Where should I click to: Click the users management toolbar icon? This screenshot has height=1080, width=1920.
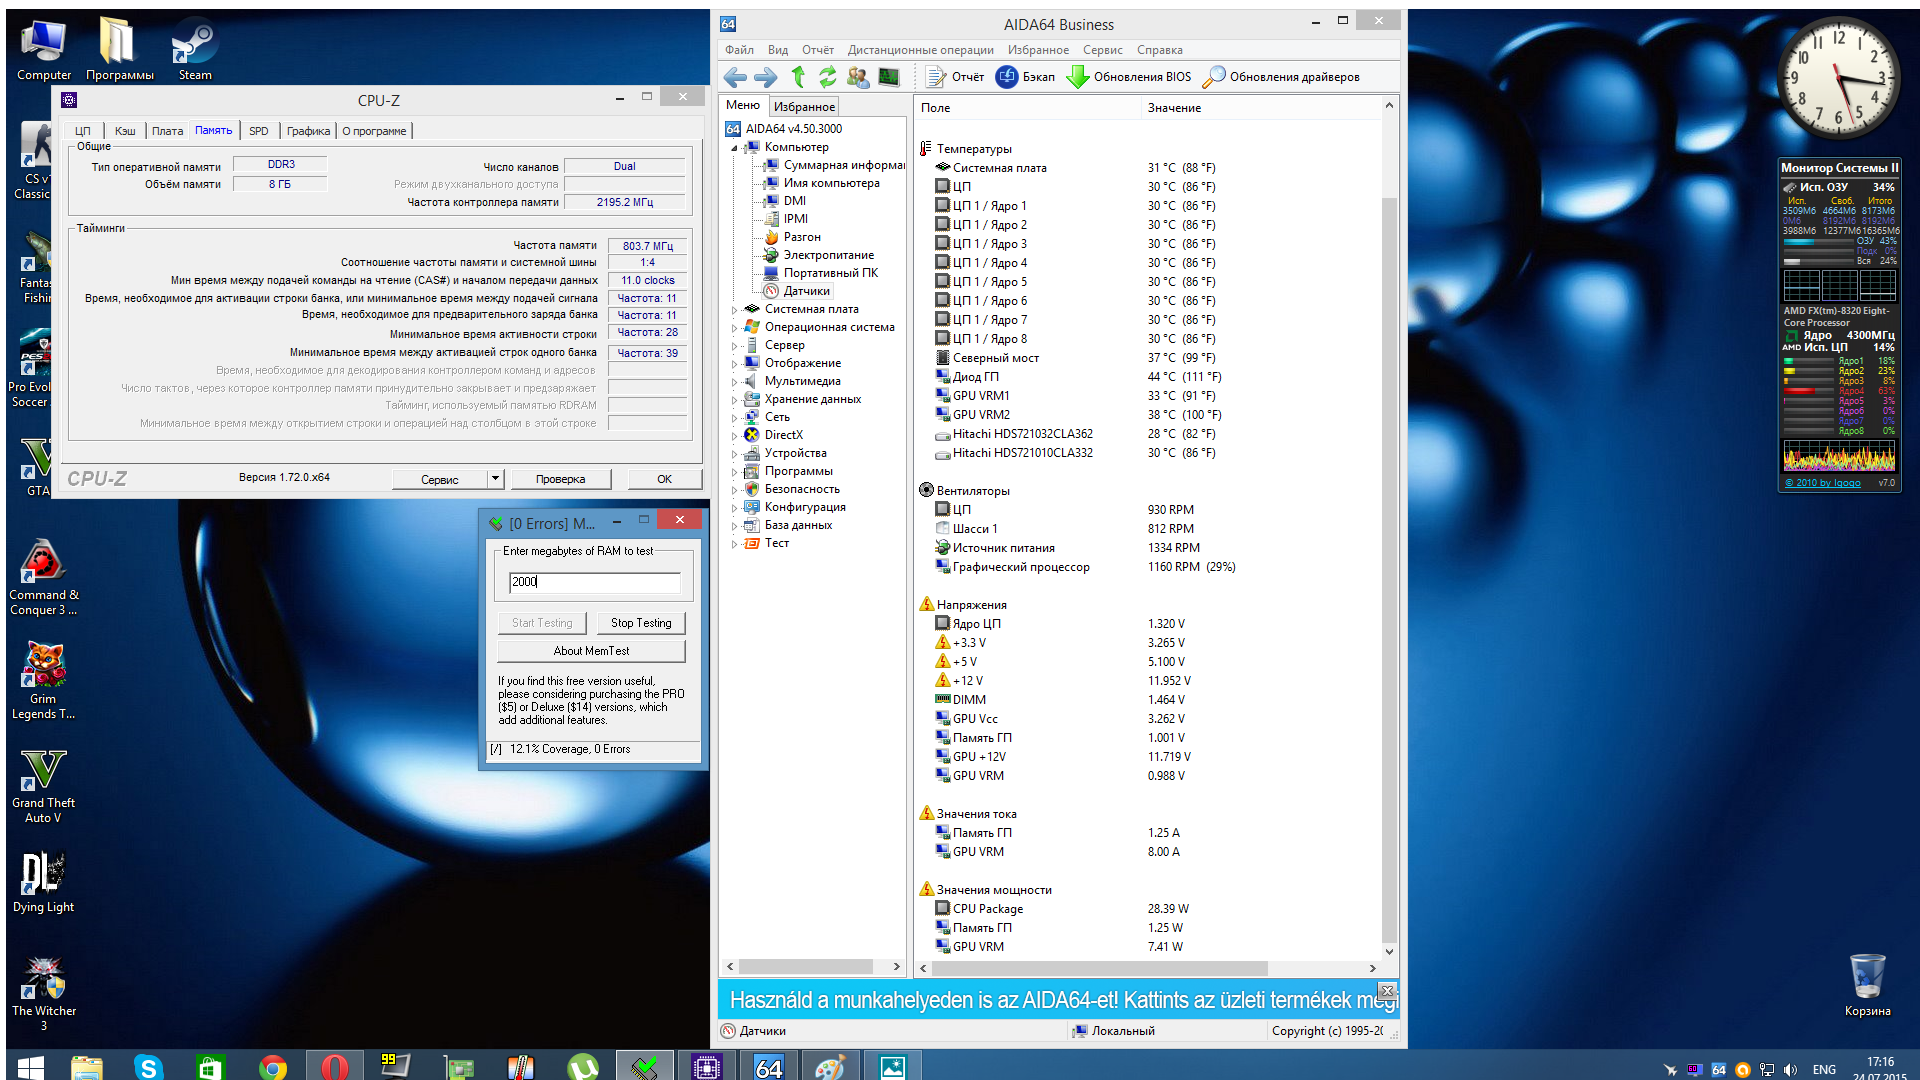[857, 77]
